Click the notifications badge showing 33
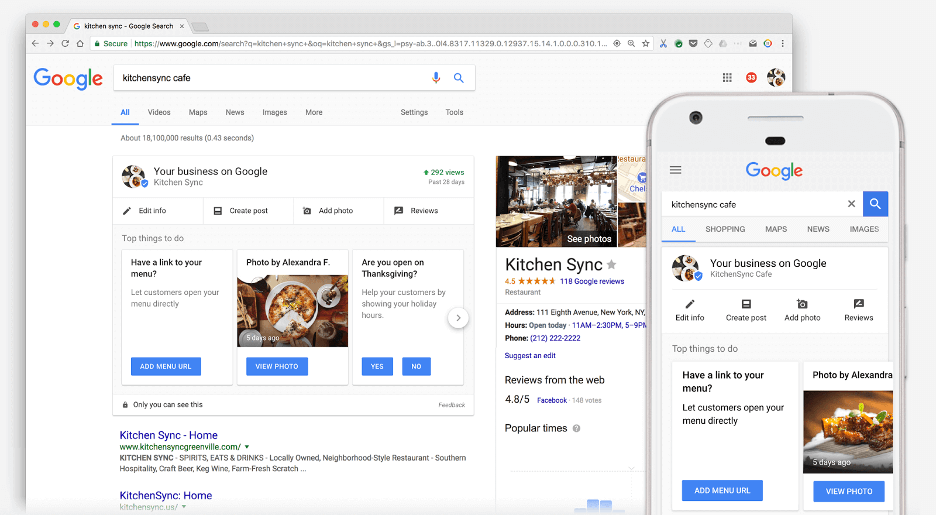The width and height of the screenshot is (936, 516). (751, 78)
